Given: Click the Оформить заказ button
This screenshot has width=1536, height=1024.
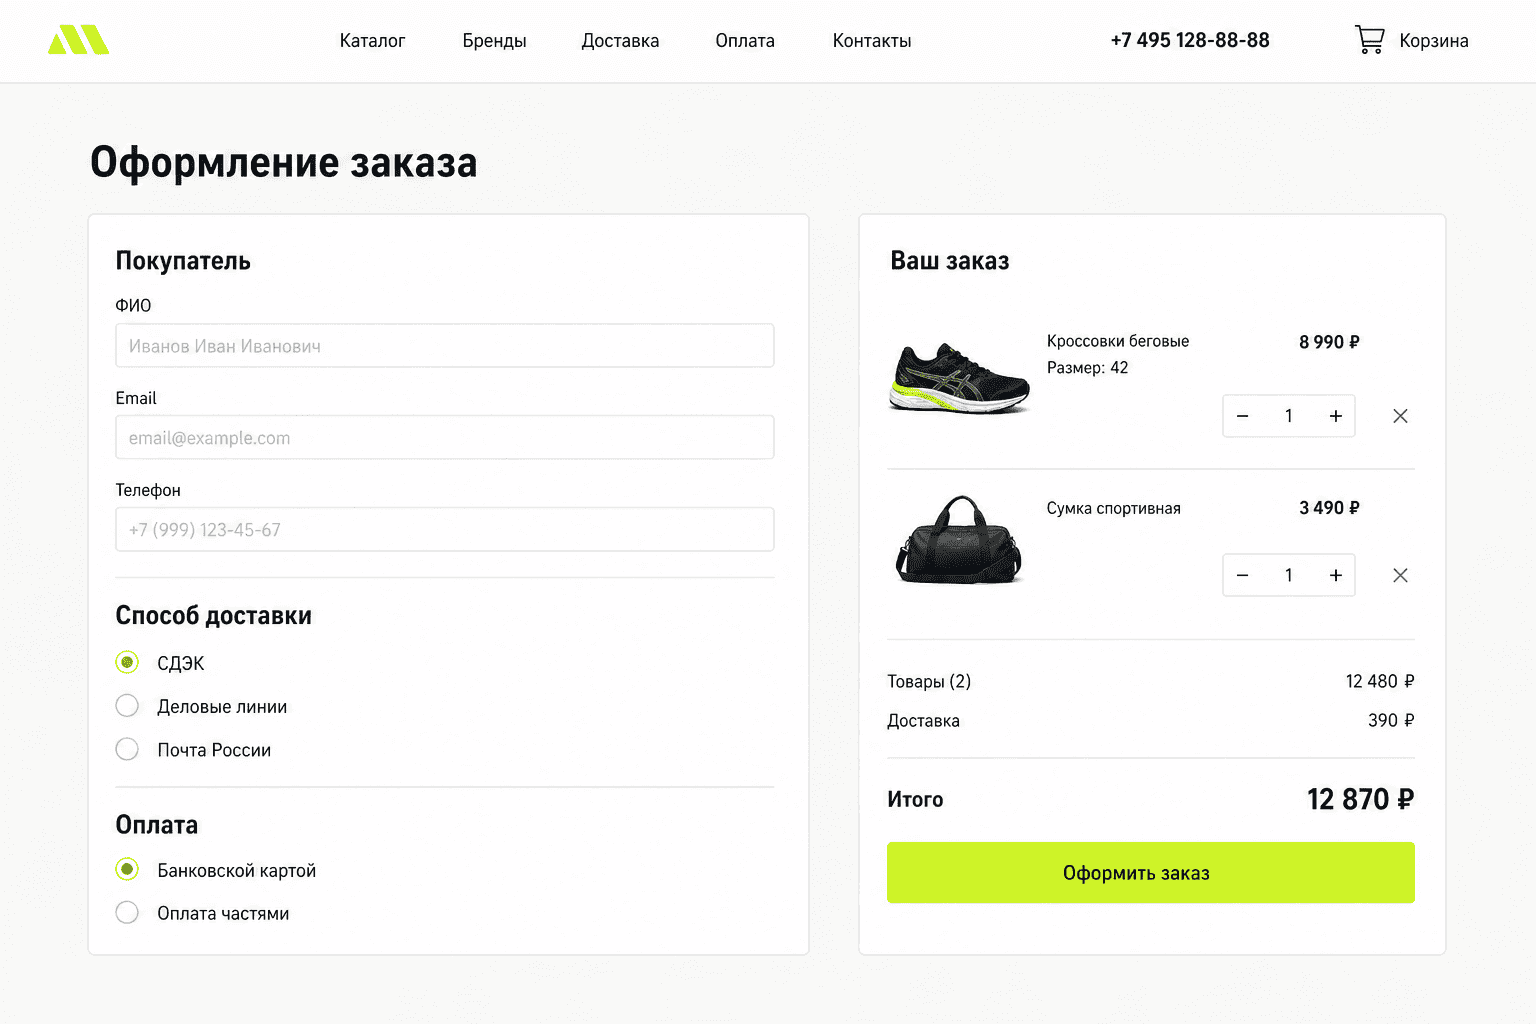Looking at the screenshot, I should 1151,873.
